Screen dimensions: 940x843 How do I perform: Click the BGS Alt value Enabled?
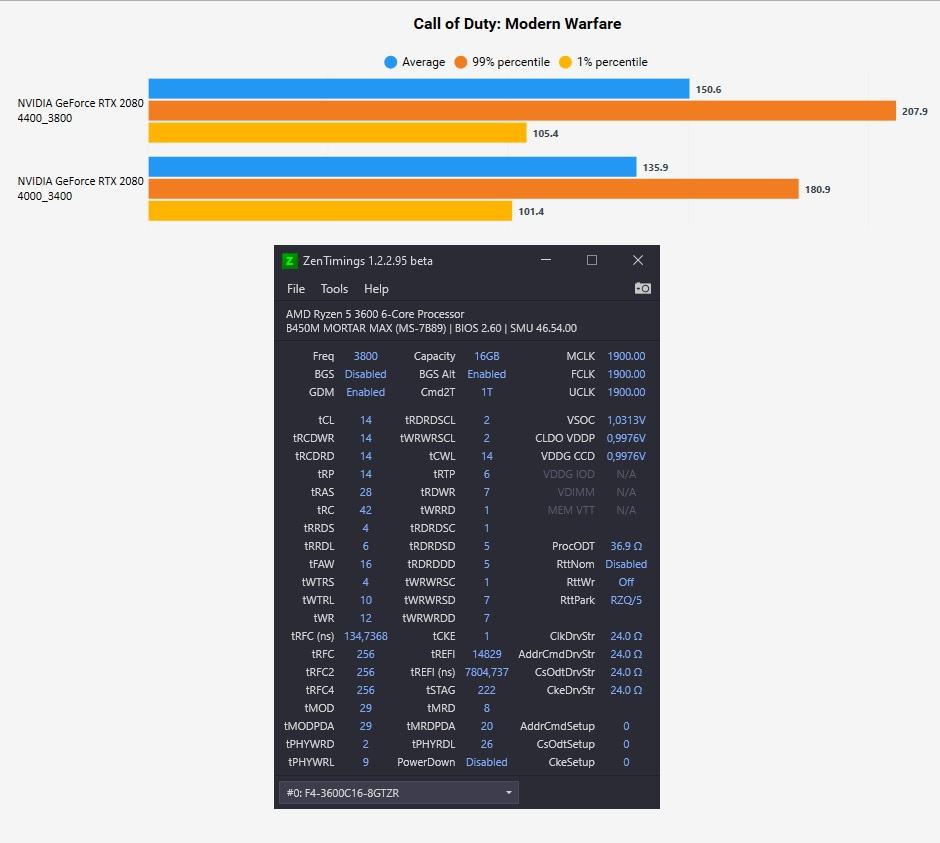pos(487,374)
